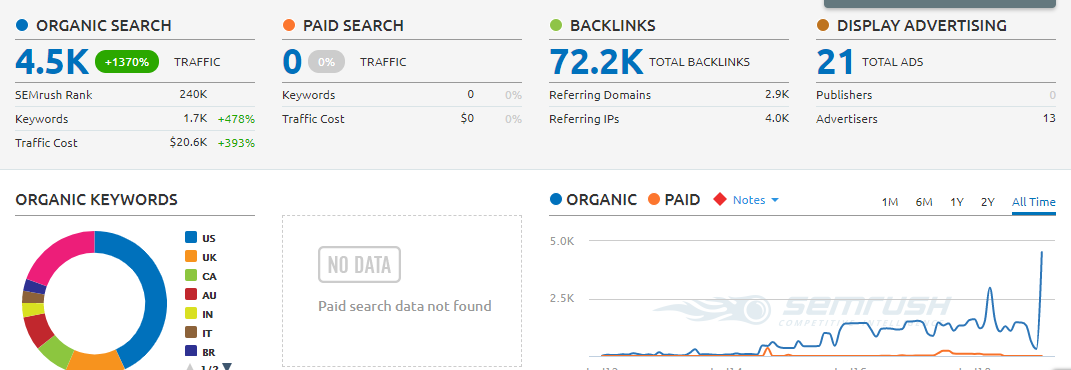Click the +1370% green badge
Viewport: 1071px width, 370px height.
coord(127,62)
